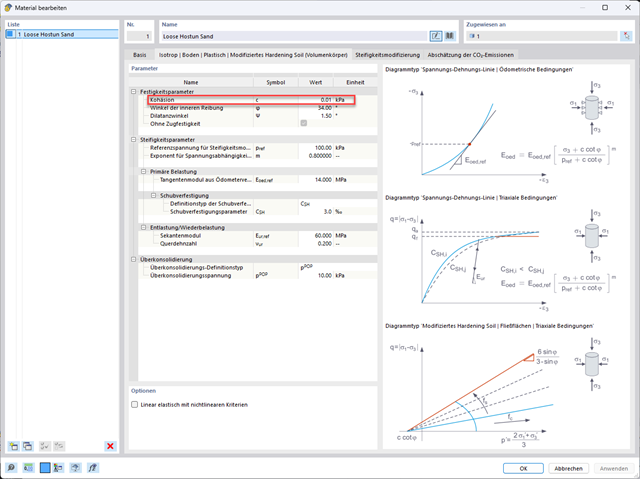Click the function script icon in bottom toolbar
This screenshot has height=479, width=640.
(93, 468)
